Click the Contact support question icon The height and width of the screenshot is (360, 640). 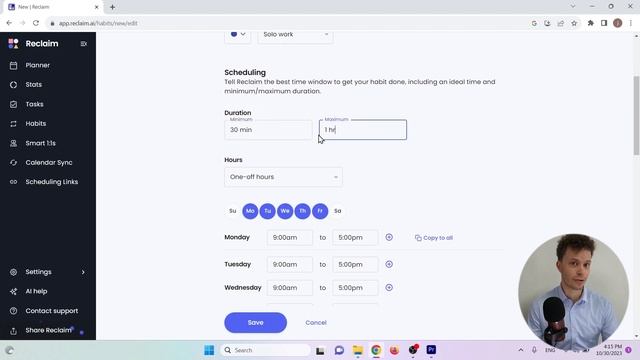click(13, 311)
